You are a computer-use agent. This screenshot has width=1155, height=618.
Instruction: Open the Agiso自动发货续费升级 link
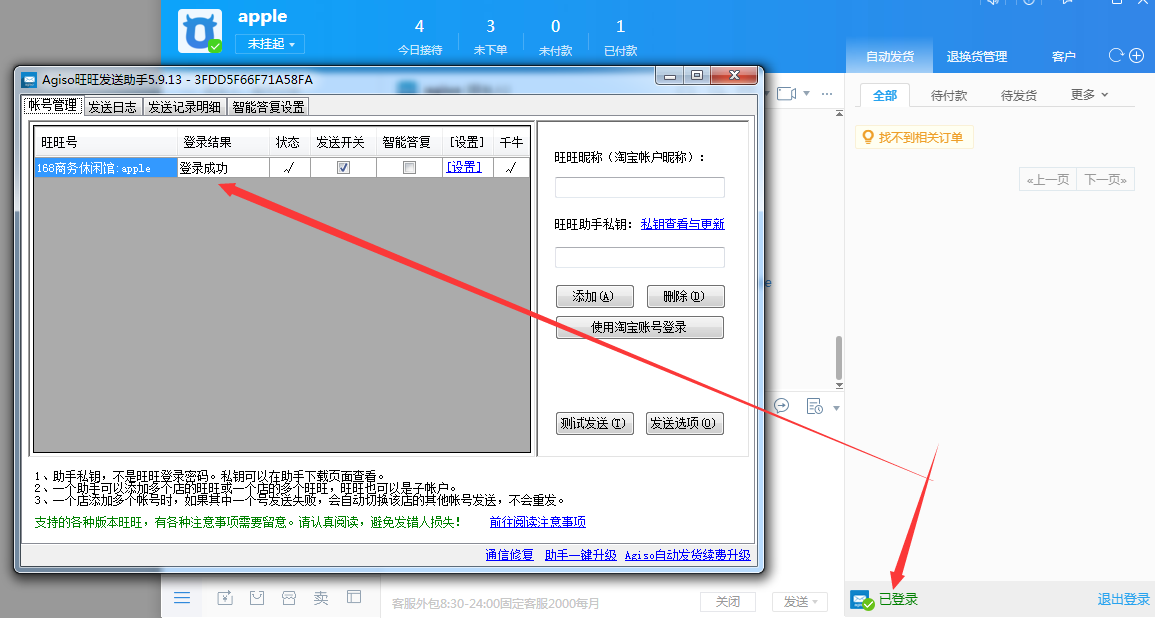pos(687,555)
